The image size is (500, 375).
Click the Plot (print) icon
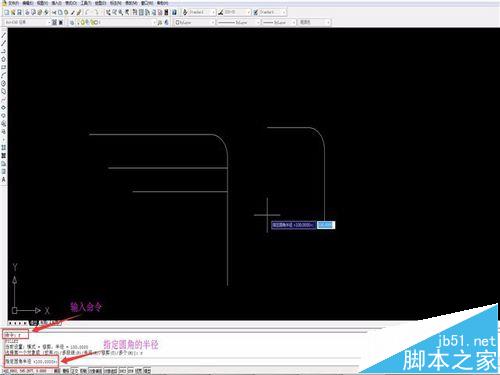27,12
